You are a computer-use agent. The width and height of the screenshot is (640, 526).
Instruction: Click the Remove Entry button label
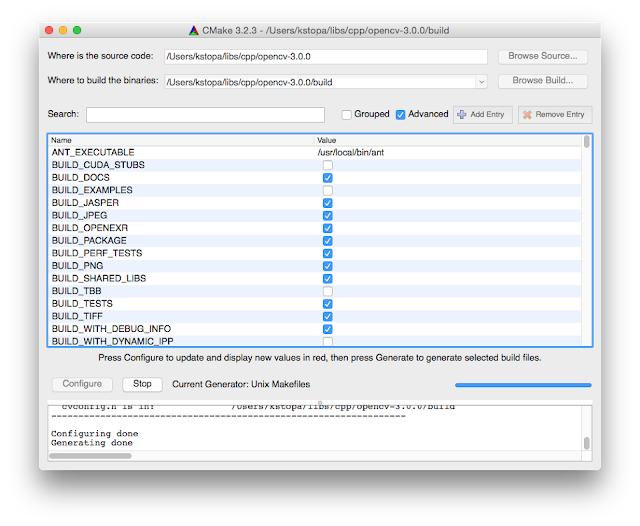tap(560, 115)
